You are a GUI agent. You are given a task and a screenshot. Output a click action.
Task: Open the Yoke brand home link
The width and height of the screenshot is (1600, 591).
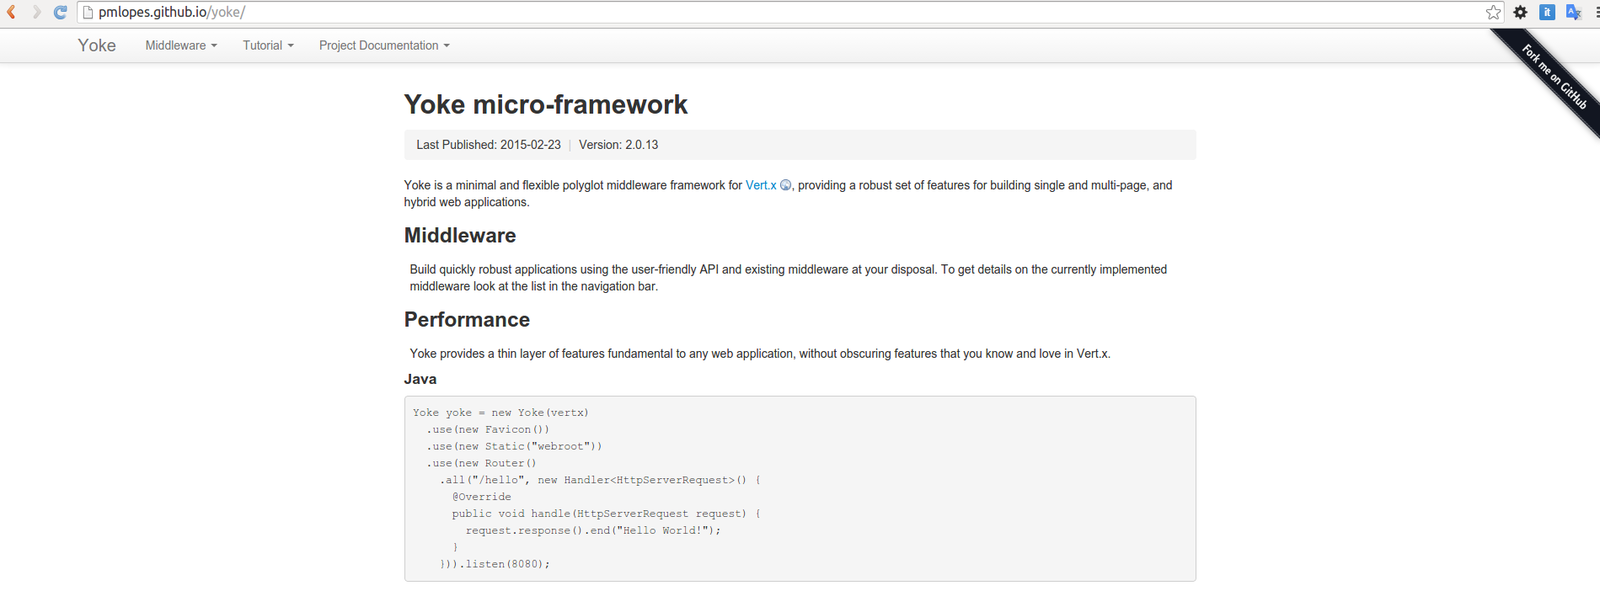97,45
